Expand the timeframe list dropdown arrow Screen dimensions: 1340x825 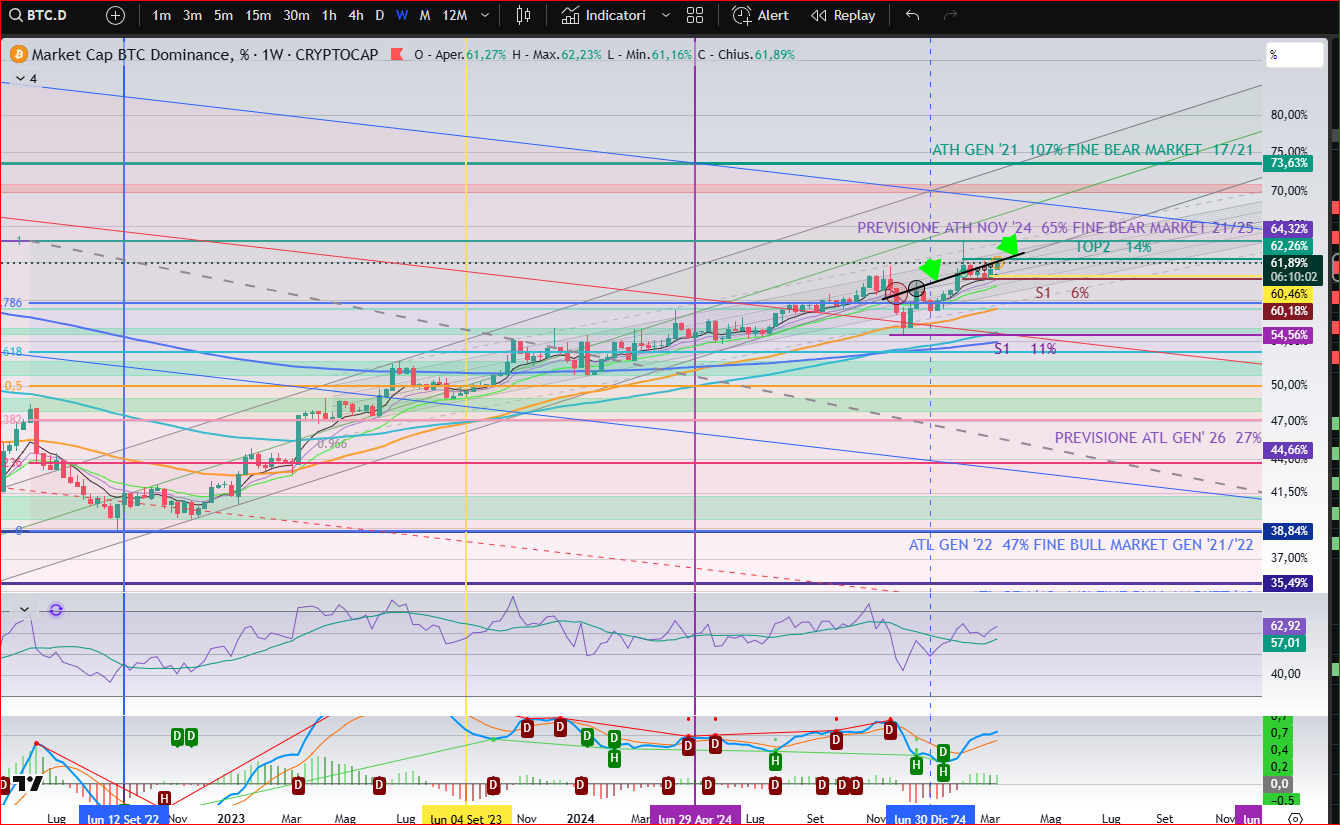point(485,15)
